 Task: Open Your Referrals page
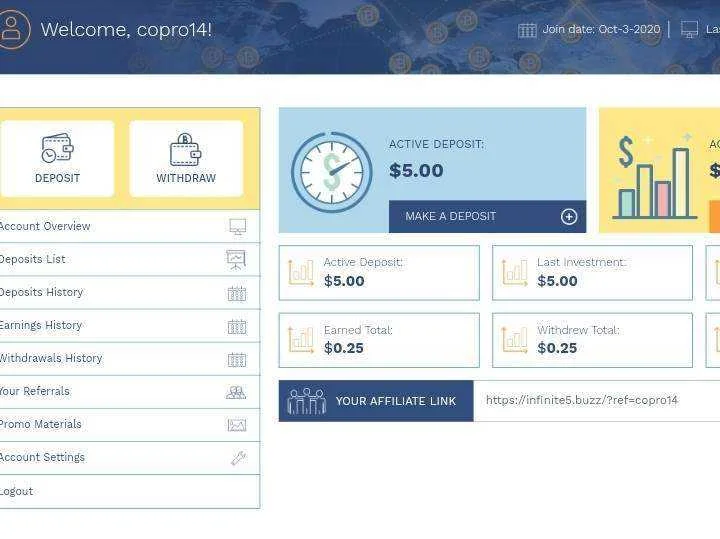tap(129, 392)
